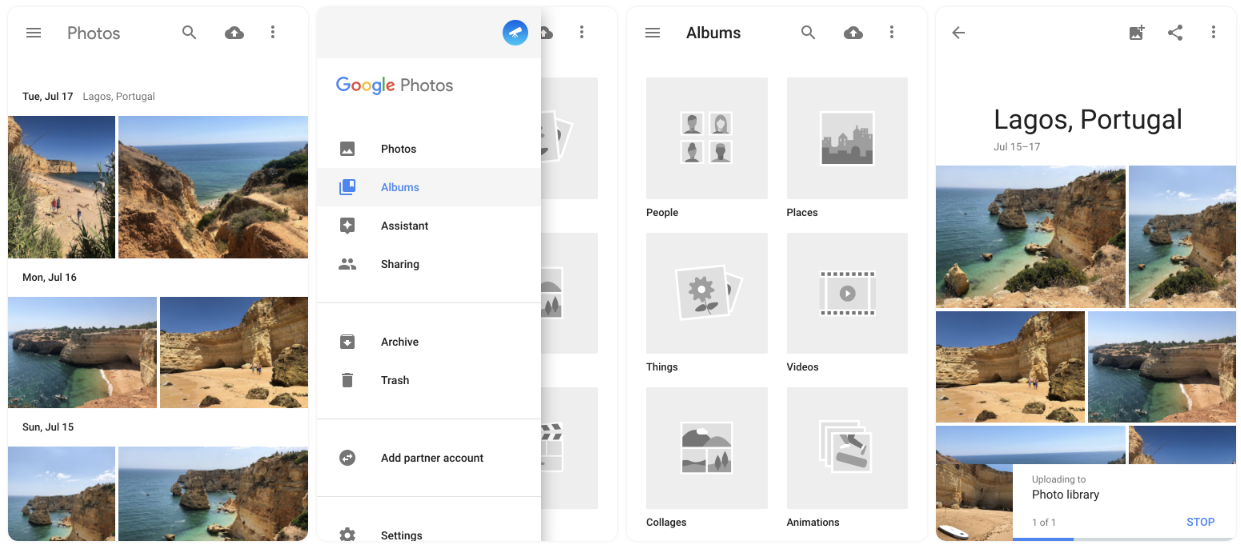Click the Photo library upload text
Image resolution: width=1241 pixels, height=545 pixels.
point(1065,495)
